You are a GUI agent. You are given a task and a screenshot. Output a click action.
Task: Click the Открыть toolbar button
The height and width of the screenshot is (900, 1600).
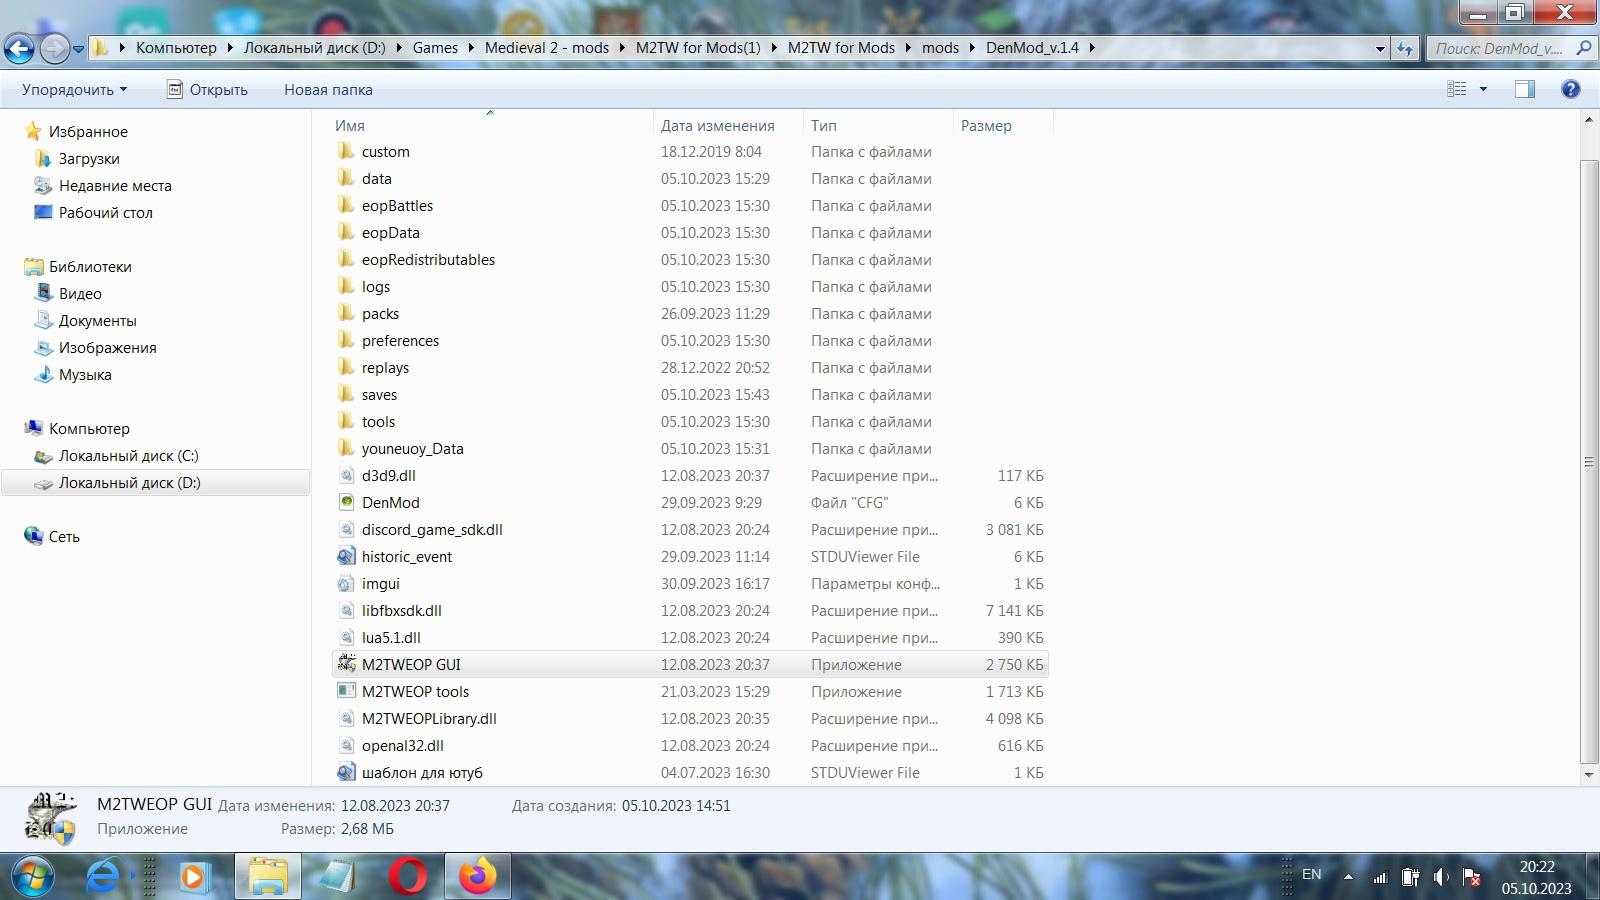click(207, 89)
